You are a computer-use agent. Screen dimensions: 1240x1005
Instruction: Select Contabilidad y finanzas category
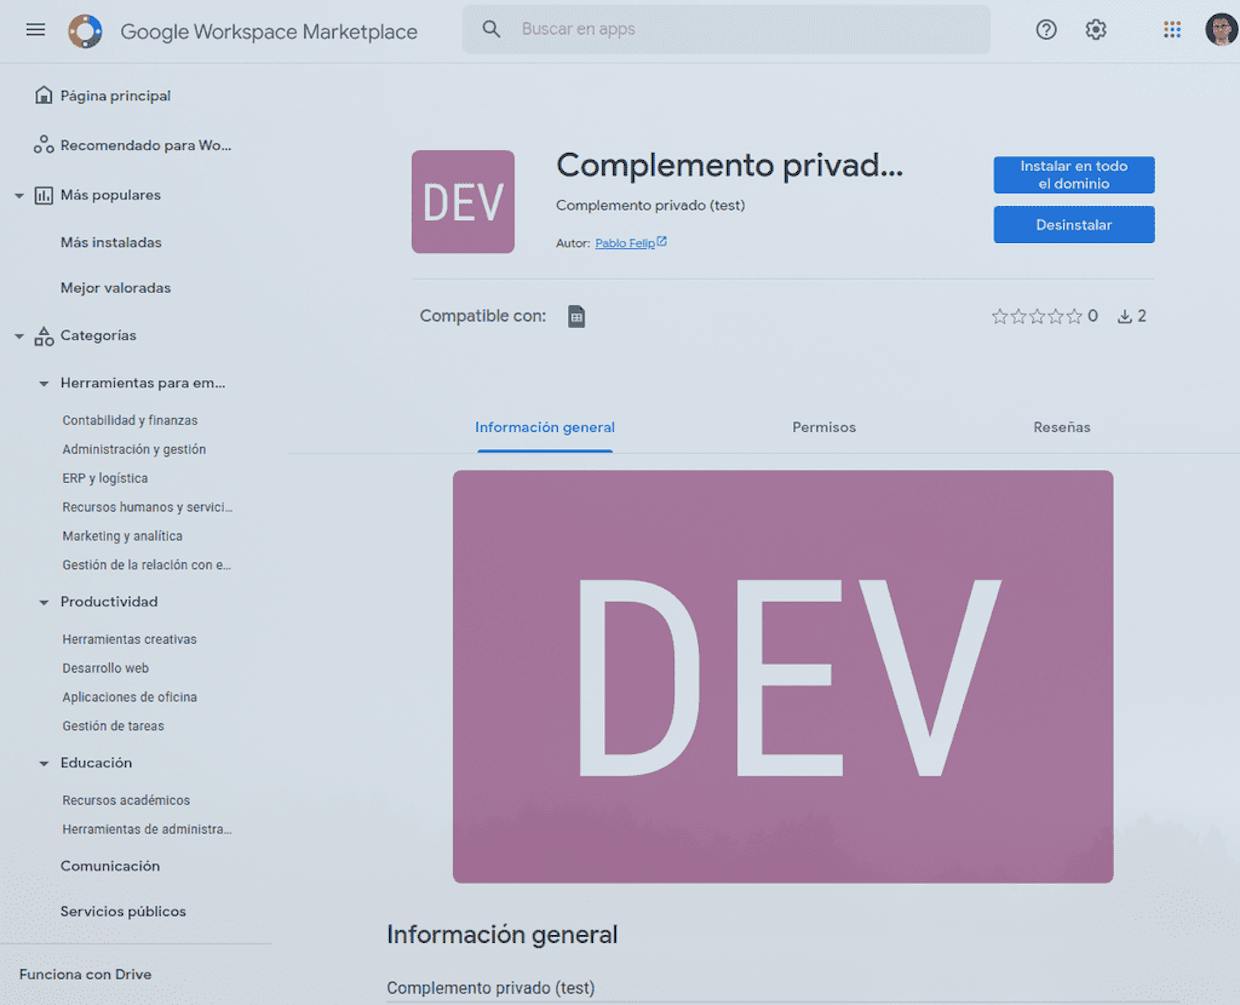[130, 421]
